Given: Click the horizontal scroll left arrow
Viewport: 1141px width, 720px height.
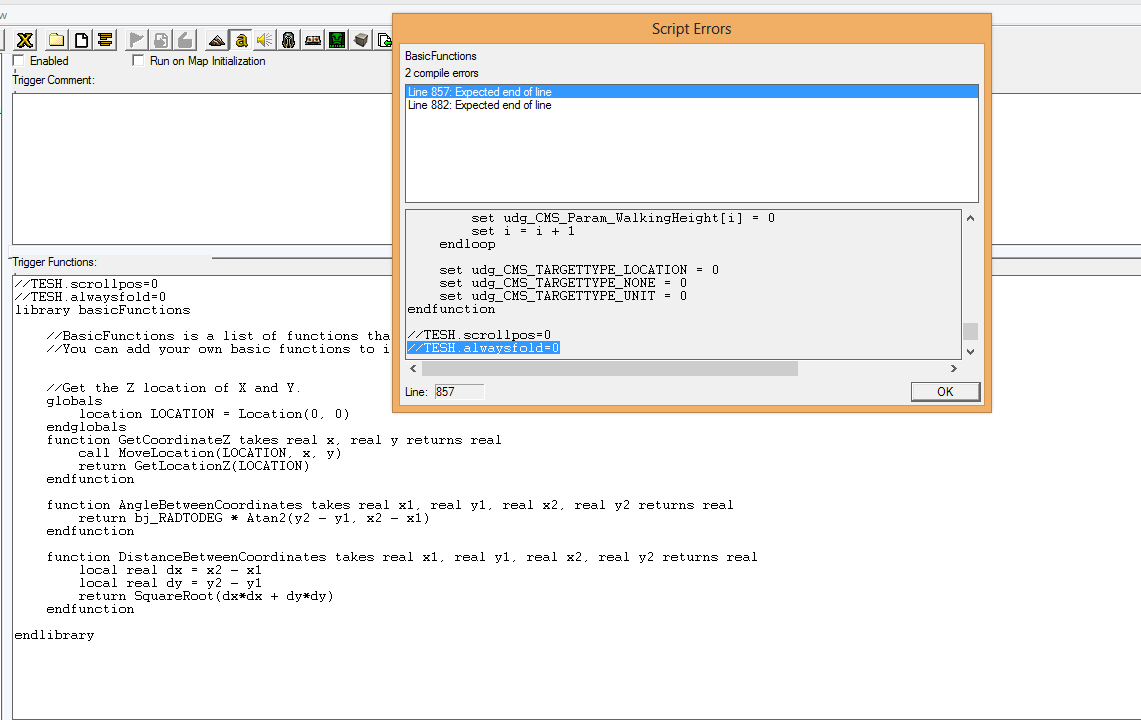Looking at the screenshot, I should tap(413, 368).
